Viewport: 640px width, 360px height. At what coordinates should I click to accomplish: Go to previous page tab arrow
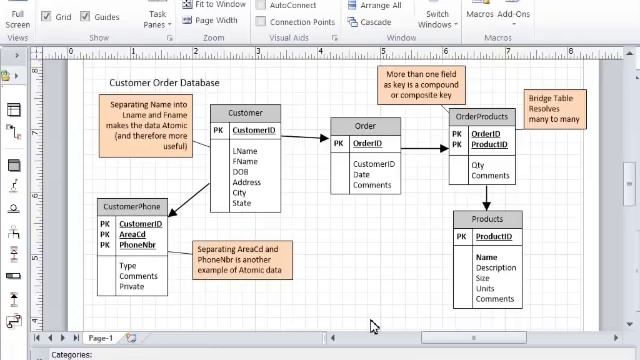(50, 338)
